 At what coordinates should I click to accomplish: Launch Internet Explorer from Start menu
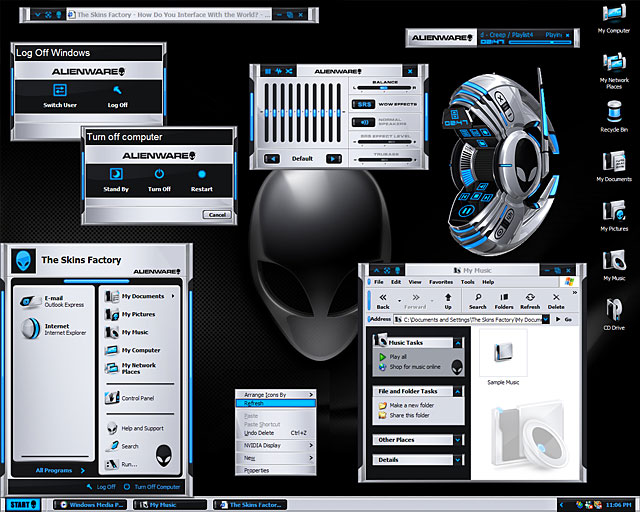[53, 329]
